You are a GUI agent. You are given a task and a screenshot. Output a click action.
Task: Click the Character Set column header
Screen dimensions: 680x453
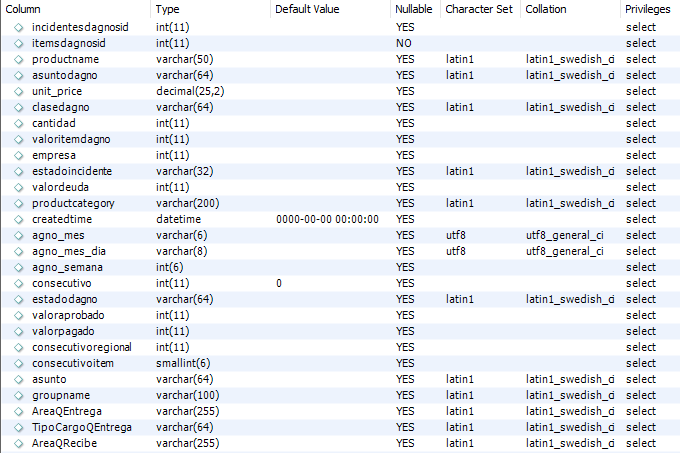point(481,9)
